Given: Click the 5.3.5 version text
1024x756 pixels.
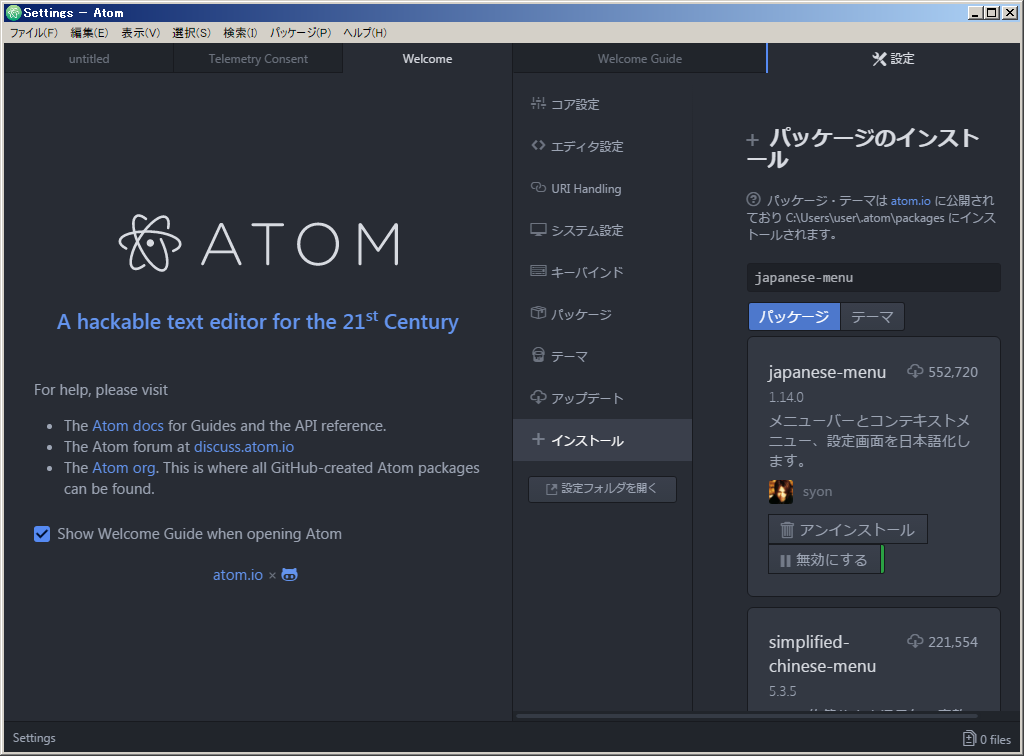Looking at the screenshot, I should click(x=782, y=691).
